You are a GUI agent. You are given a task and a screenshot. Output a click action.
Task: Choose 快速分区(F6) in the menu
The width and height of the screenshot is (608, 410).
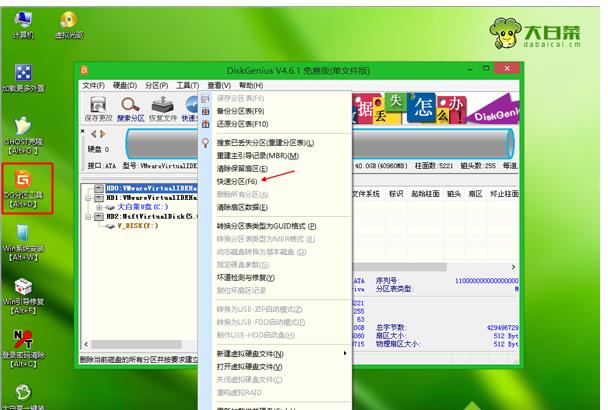pos(237,182)
